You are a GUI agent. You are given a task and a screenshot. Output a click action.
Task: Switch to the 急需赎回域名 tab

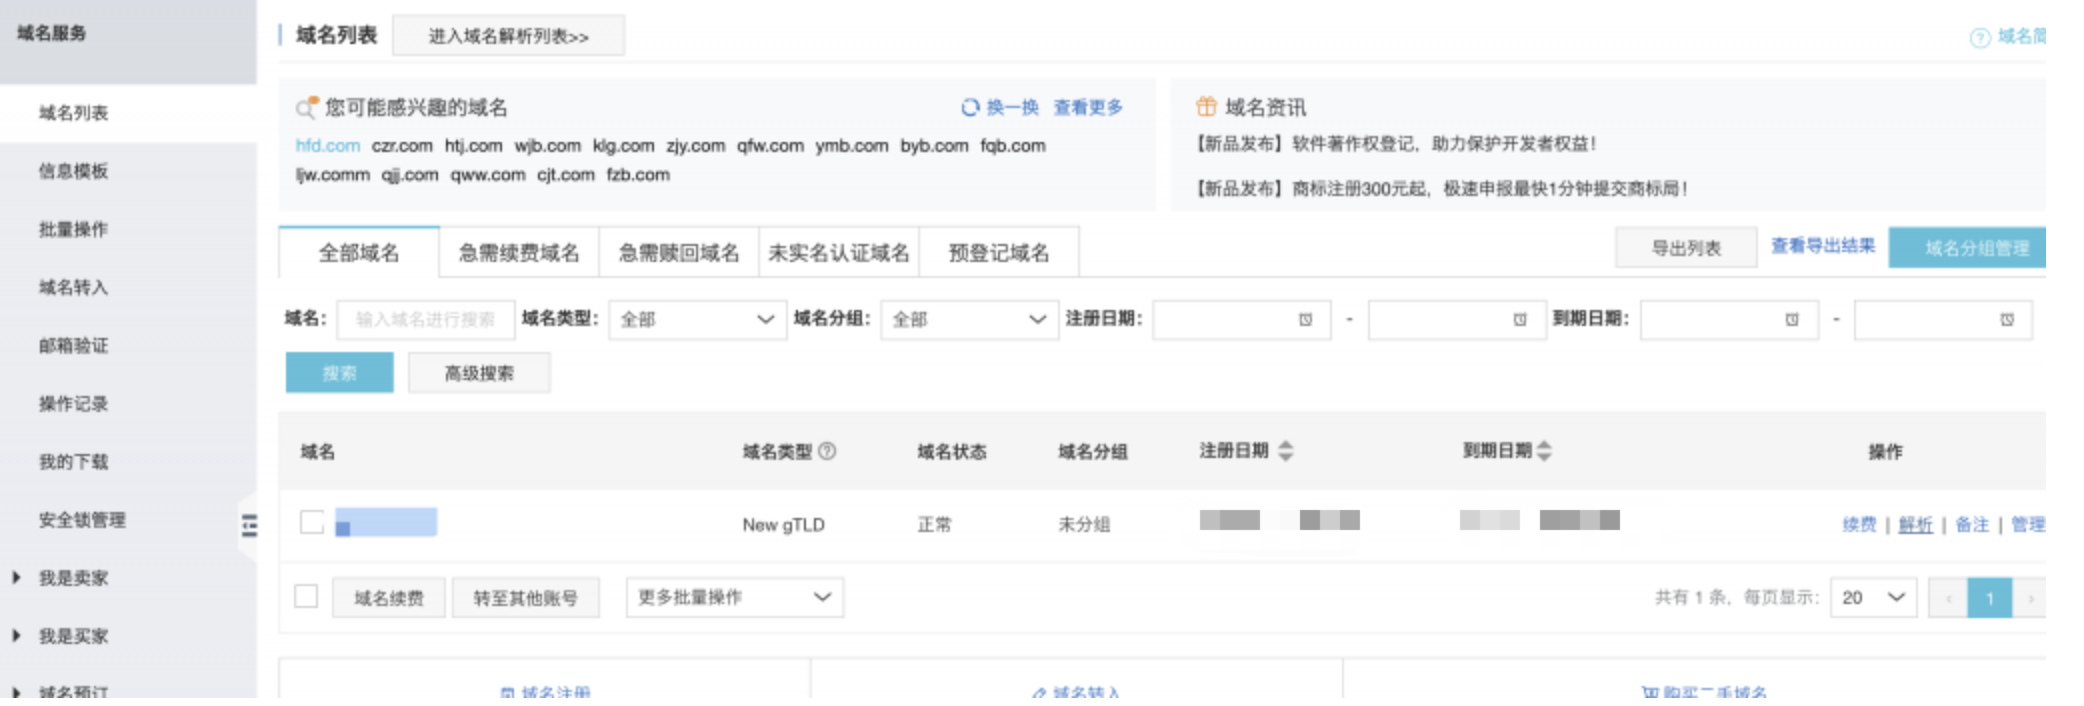pyautogui.click(x=679, y=252)
